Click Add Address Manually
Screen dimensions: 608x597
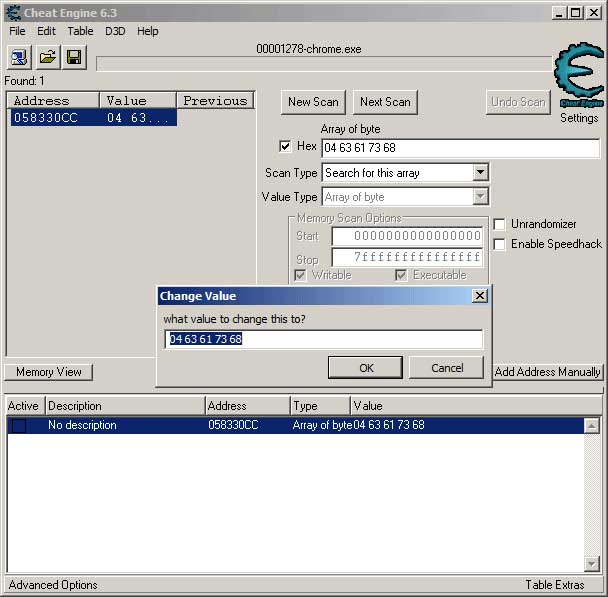547,372
